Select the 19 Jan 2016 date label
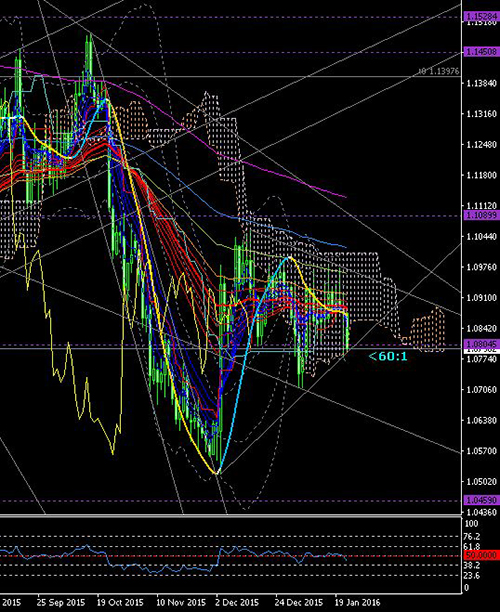This screenshot has width=500, height=612. (357, 602)
